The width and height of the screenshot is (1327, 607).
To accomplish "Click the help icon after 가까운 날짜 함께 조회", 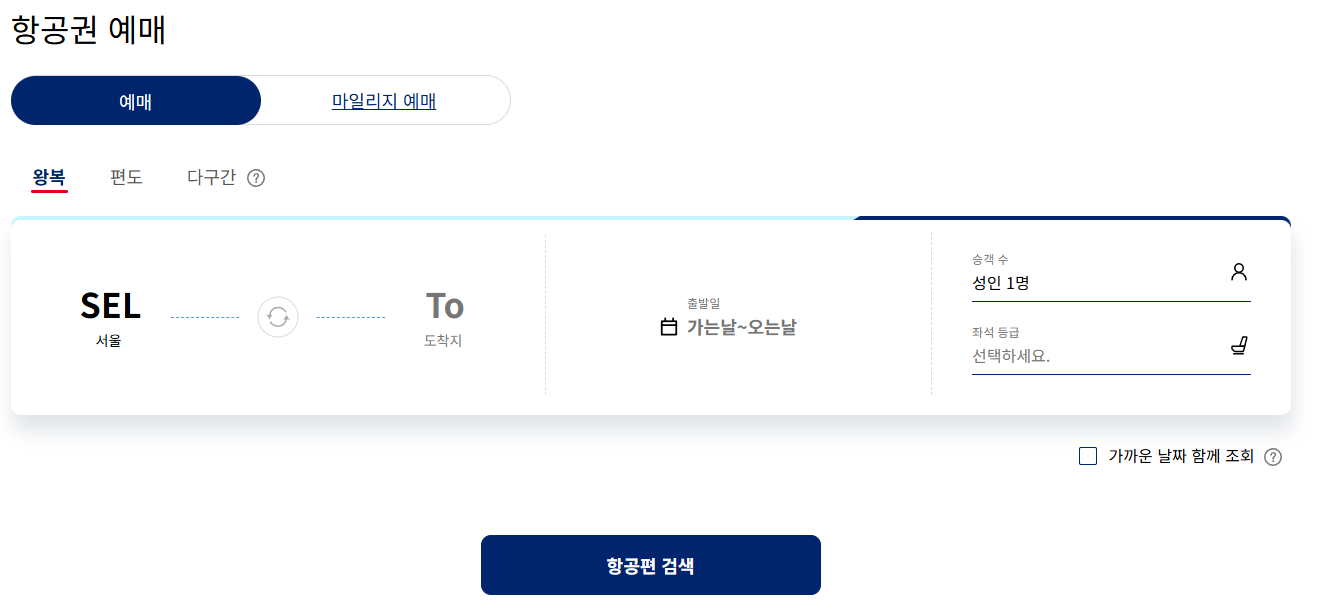I will pos(1273,456).
